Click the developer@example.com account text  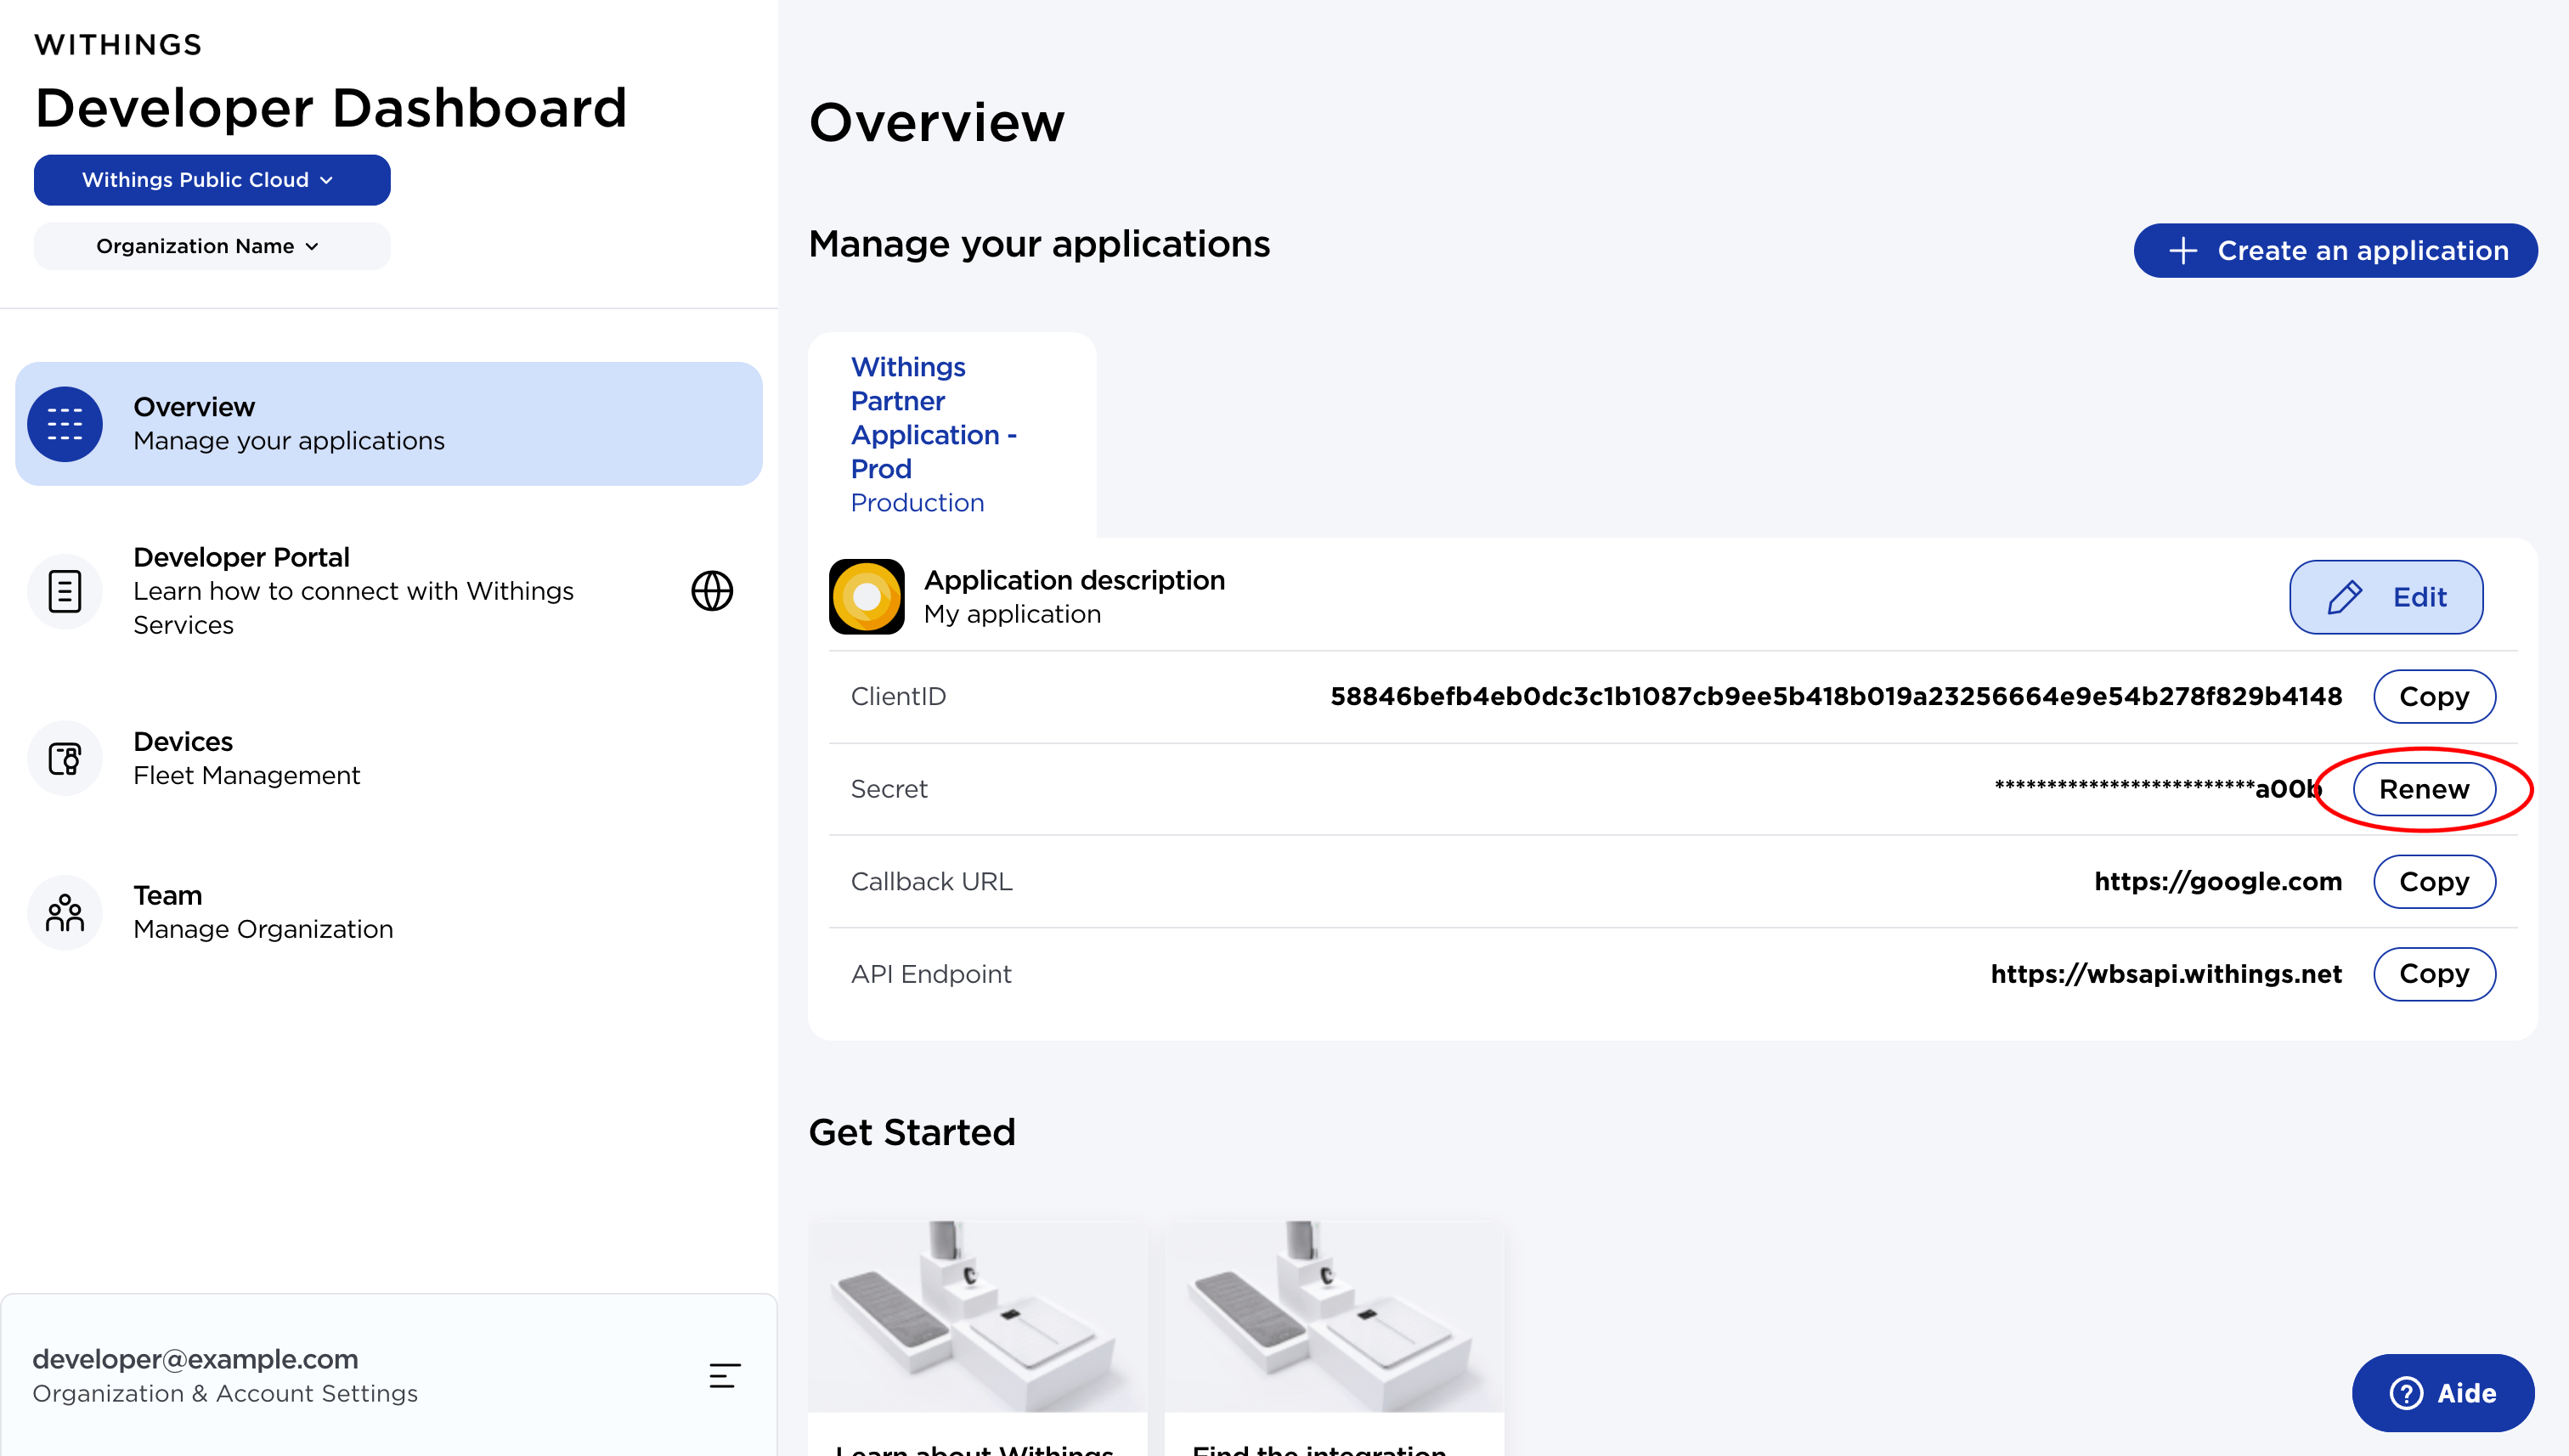[x=195, y=1359]
